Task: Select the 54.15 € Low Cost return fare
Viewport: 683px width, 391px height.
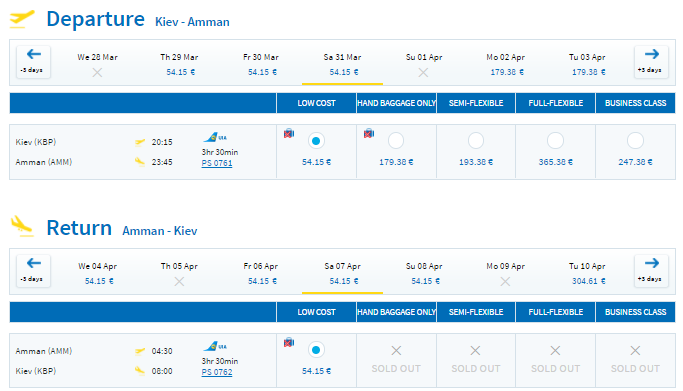Action: point(316,350)
